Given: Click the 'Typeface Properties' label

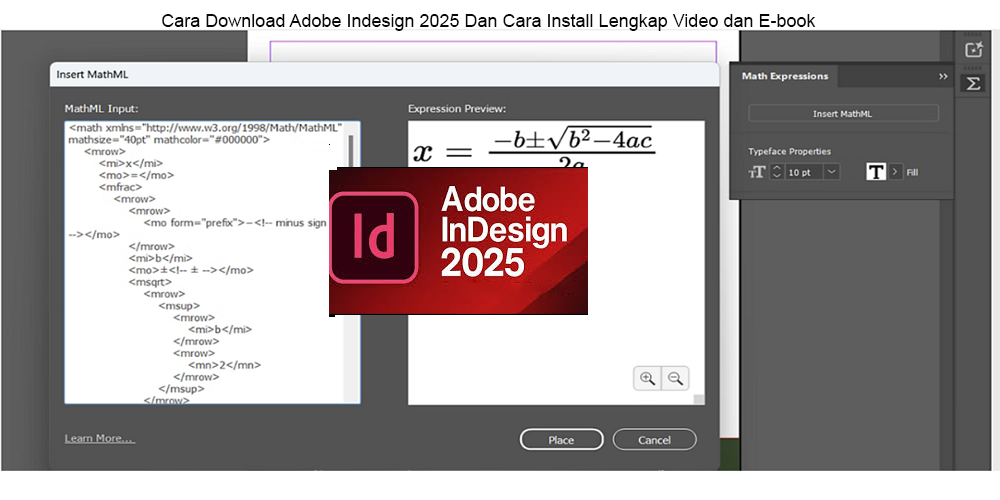Looking at the screenshot, I should pyautogui.click(x=790, y=152).
